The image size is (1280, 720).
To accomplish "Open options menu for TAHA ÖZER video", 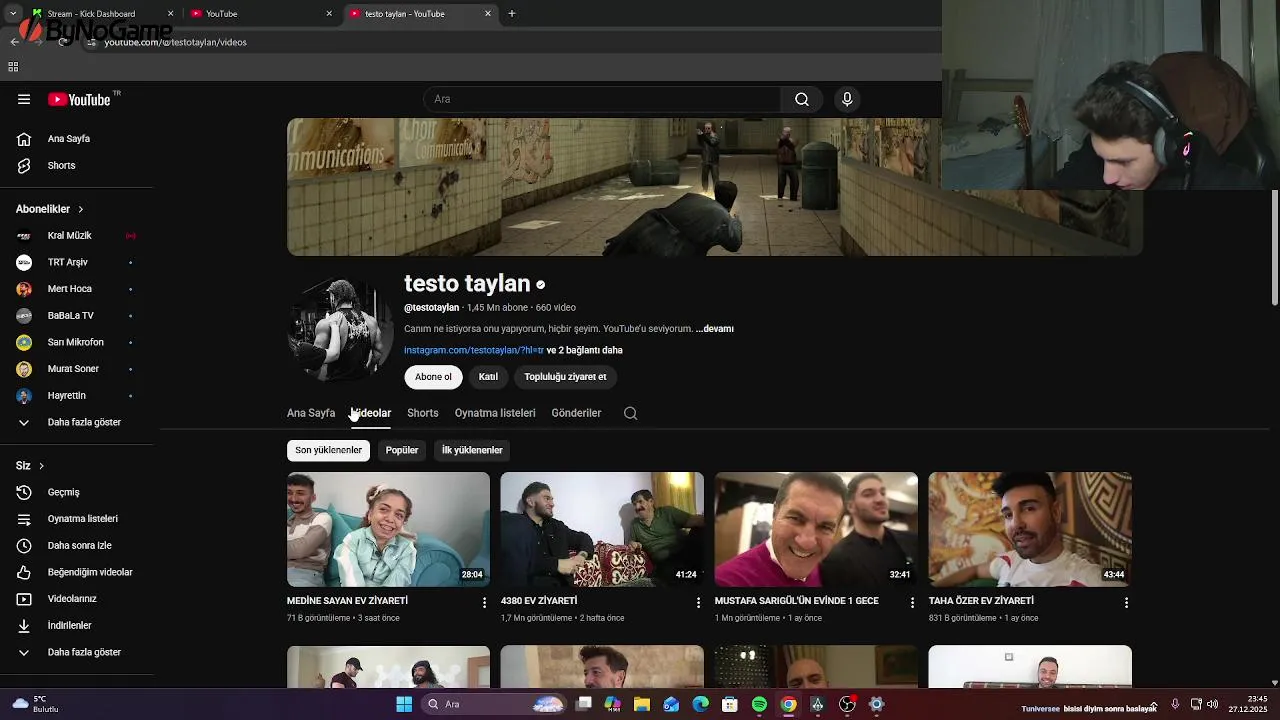I will point(1126,603).
